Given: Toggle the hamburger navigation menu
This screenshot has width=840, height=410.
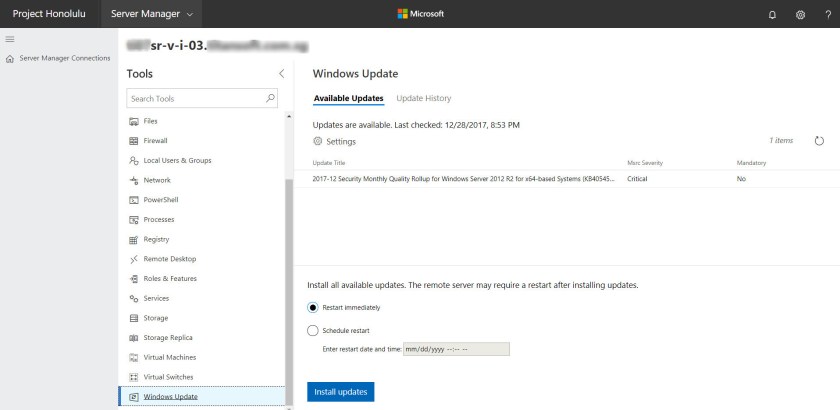Looking at the screenshot, I should pyautogui.click(x=10, y=39).
